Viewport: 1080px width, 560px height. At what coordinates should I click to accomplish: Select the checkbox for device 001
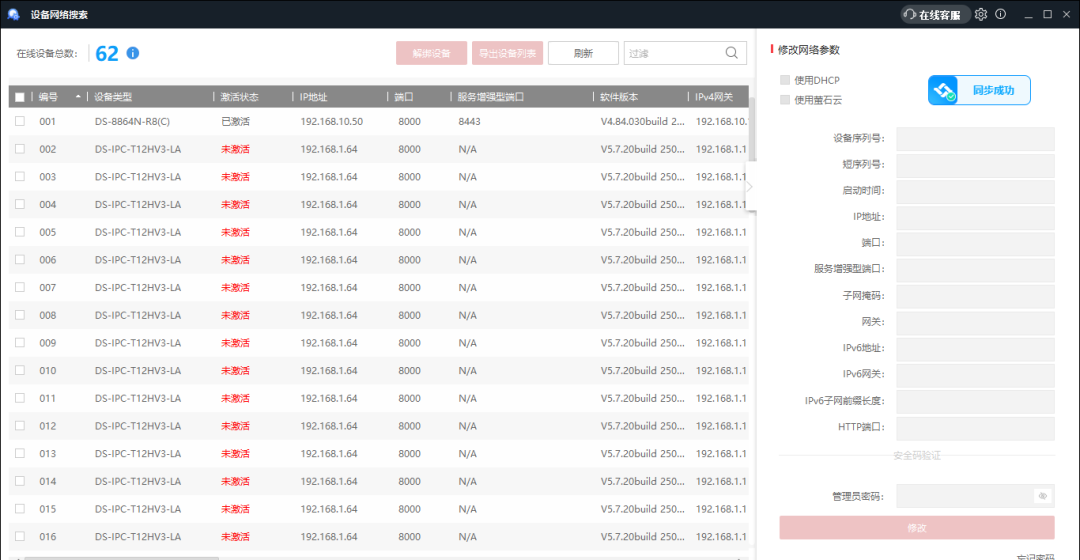19,121
